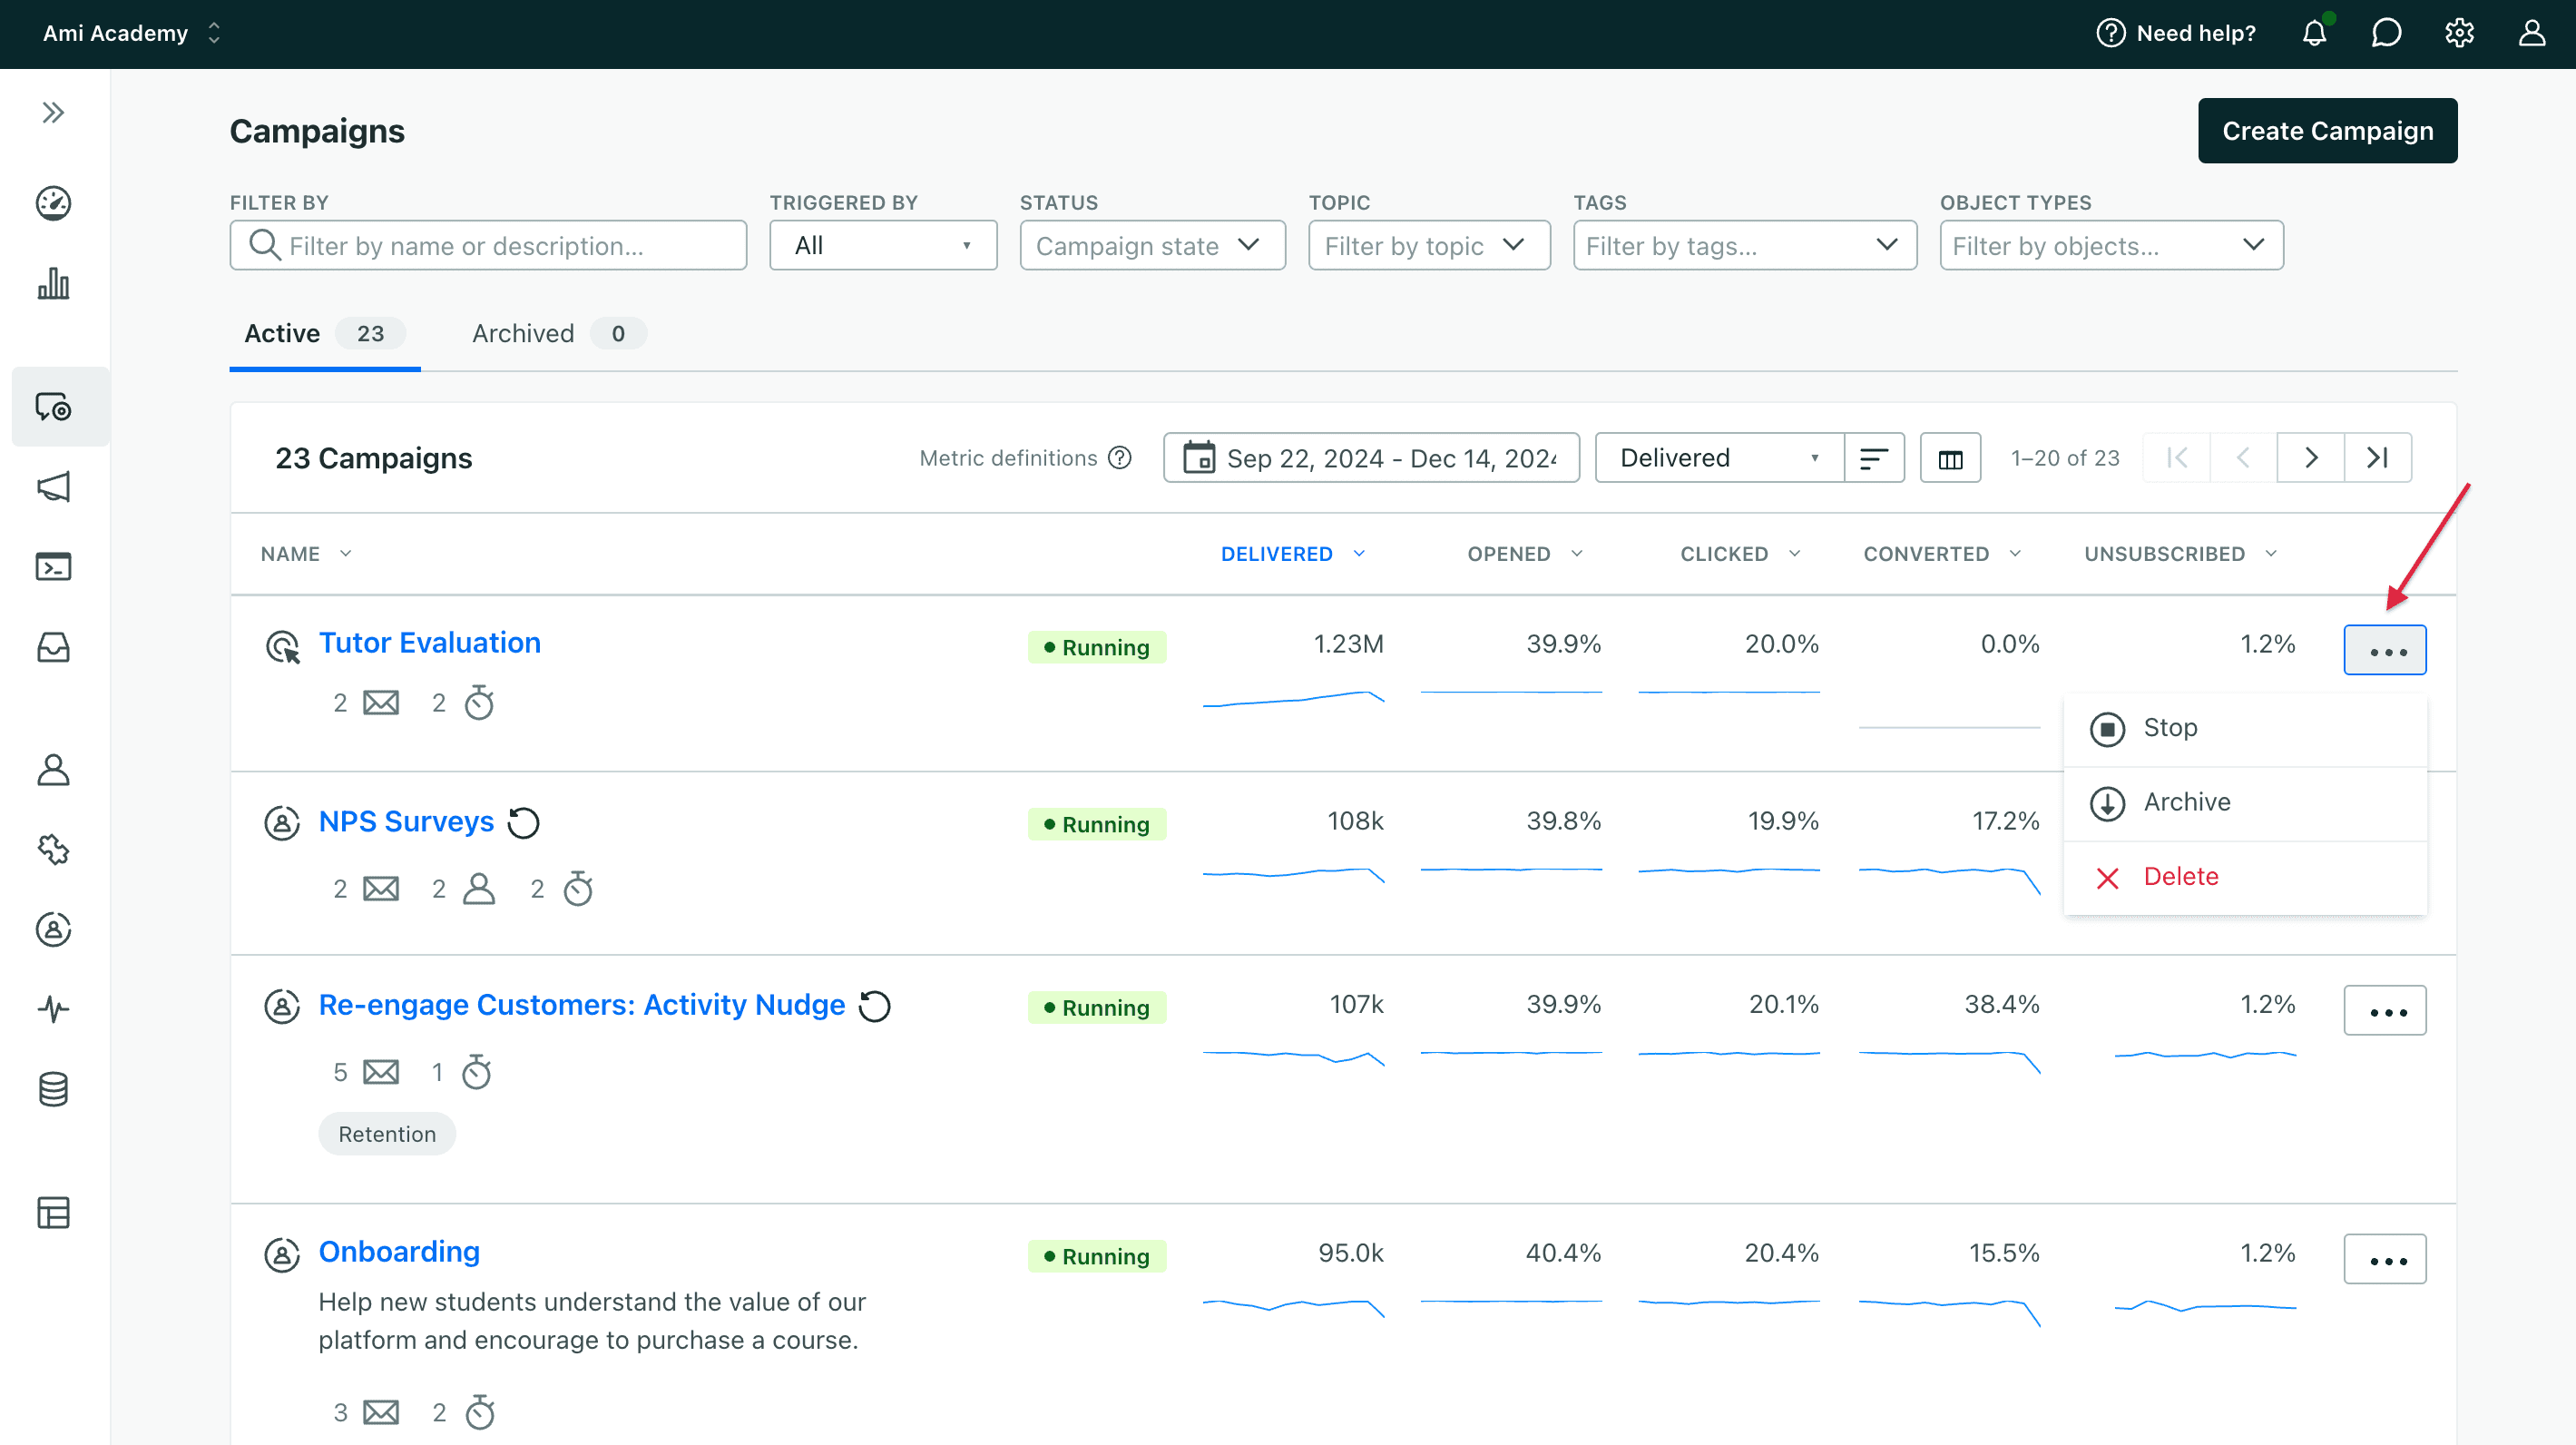Open the Tutor Evaluation campaign link

point(430,643)
